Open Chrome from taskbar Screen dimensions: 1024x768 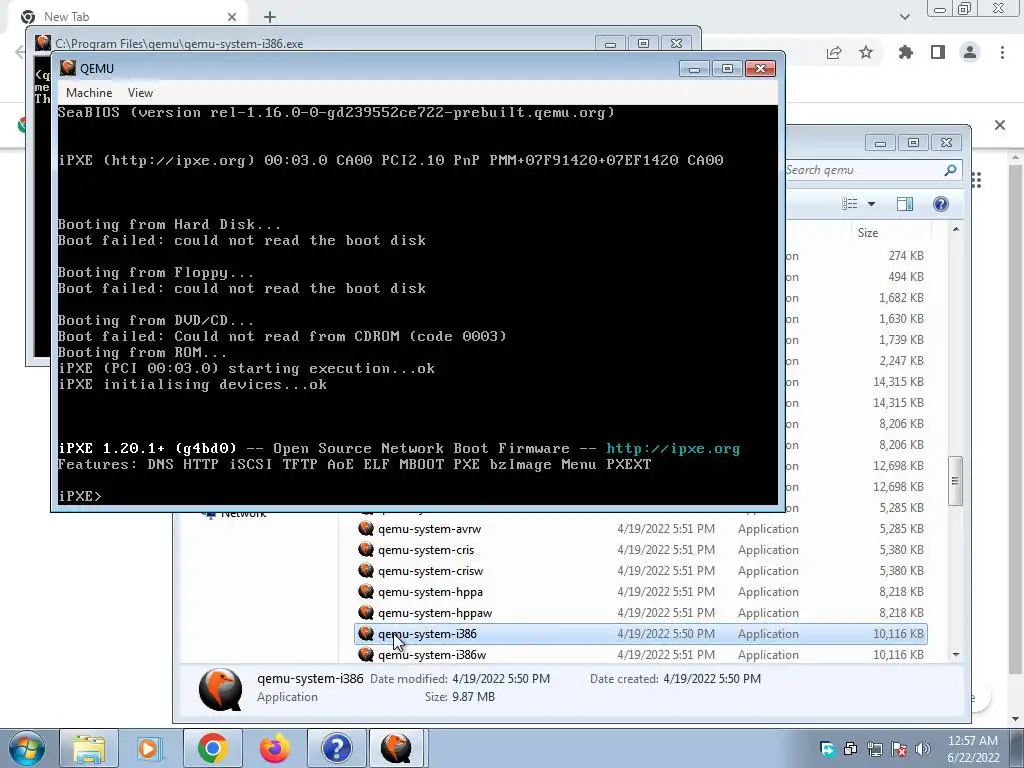pos(212,748)
